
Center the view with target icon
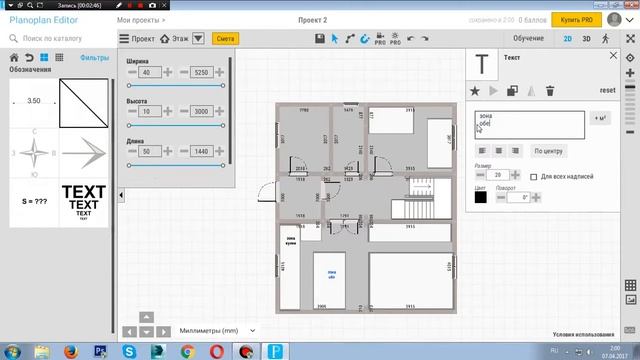coord(630,58)
